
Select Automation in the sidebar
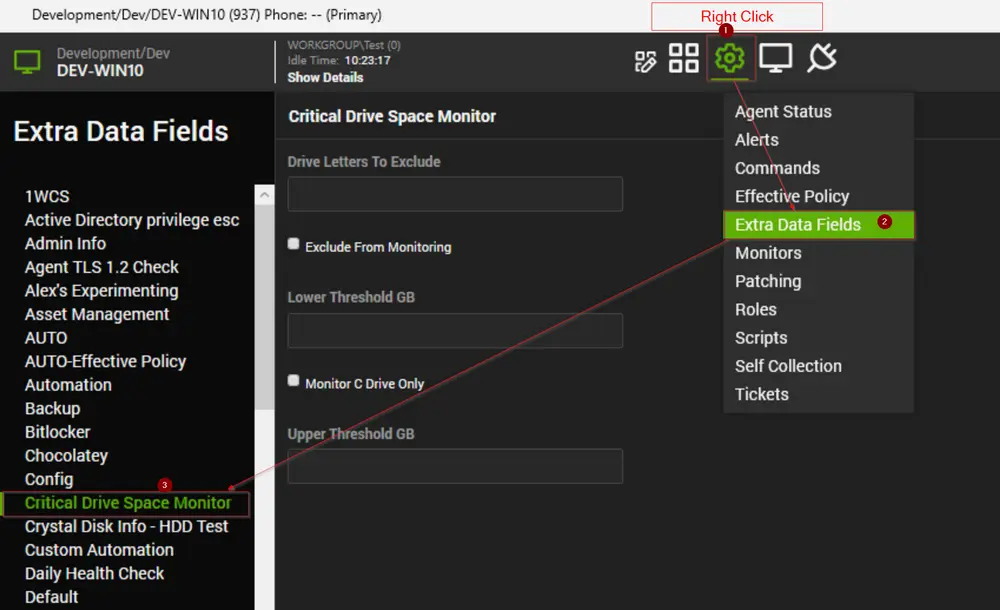(x=68, y=385)
